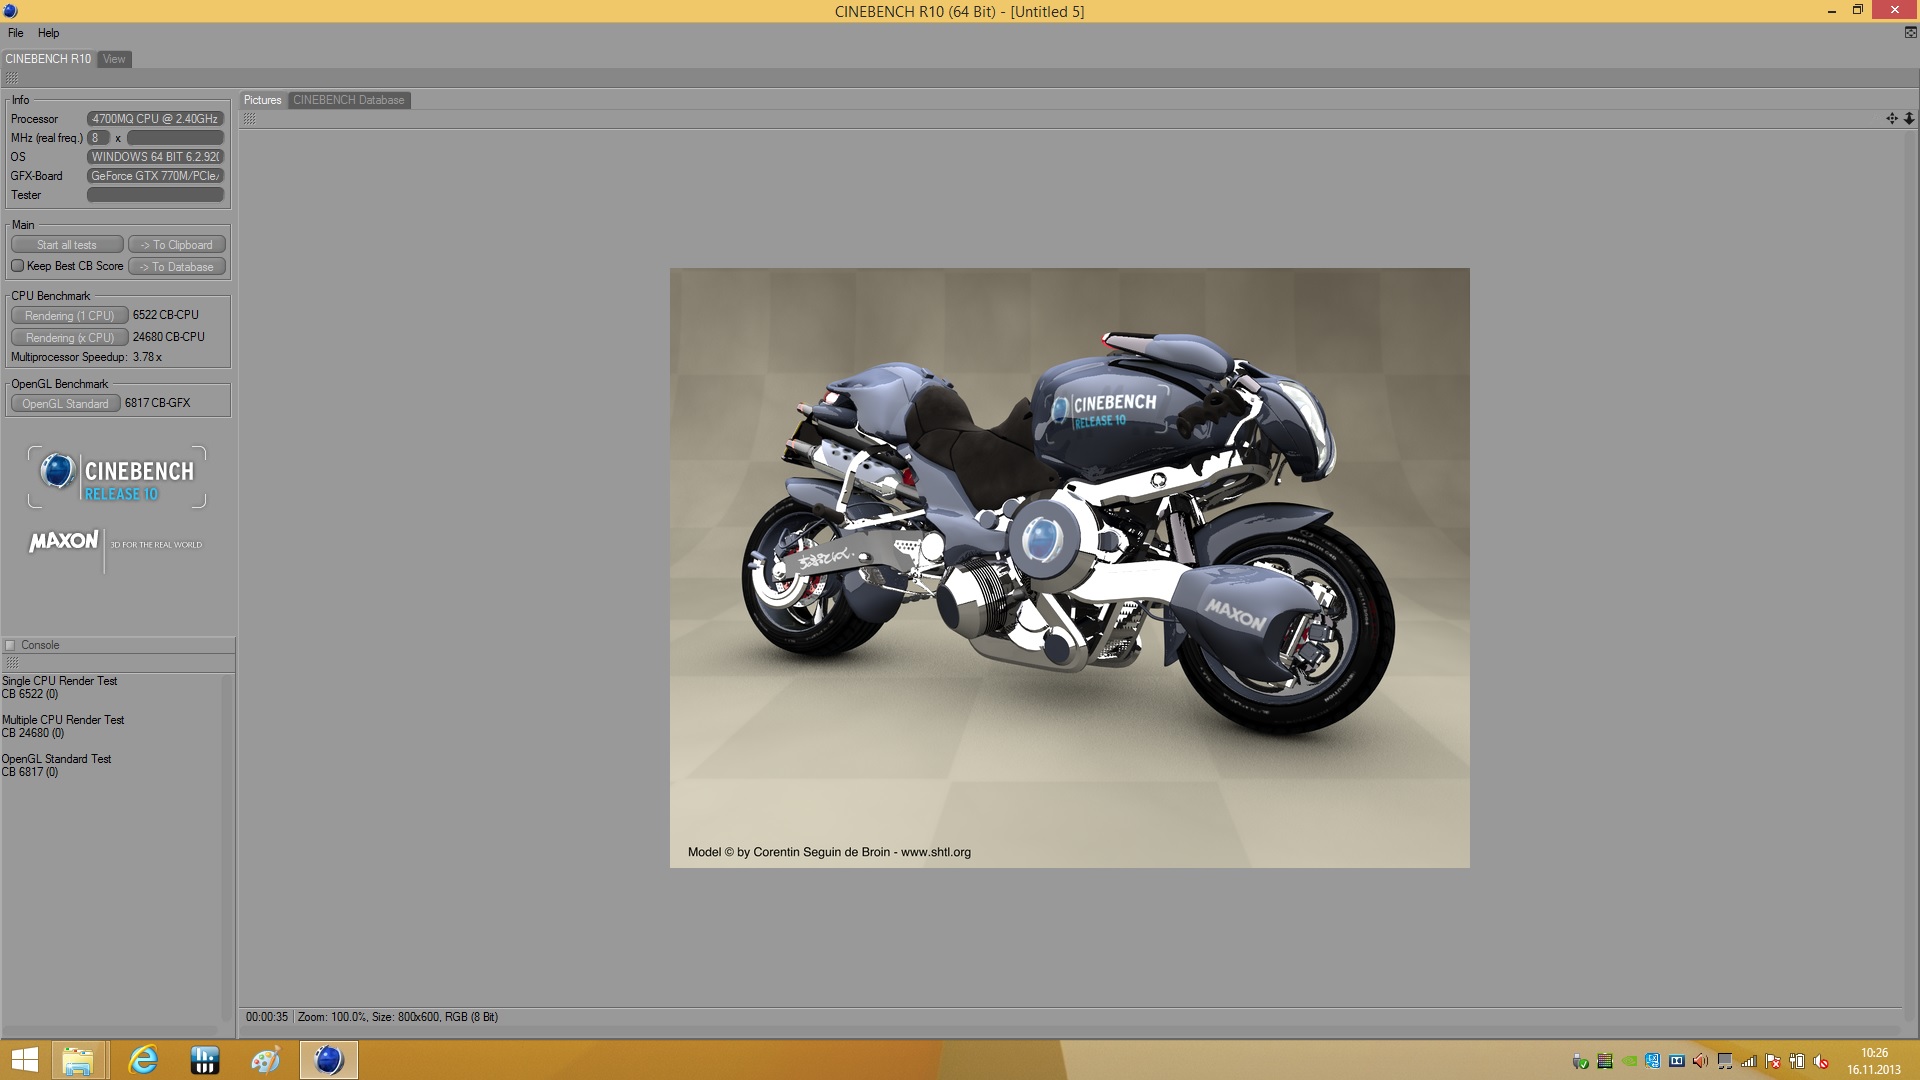1920x1080 pixels.
Task: Click the battery power tray icon
Action: [x=1797, y=1061]
